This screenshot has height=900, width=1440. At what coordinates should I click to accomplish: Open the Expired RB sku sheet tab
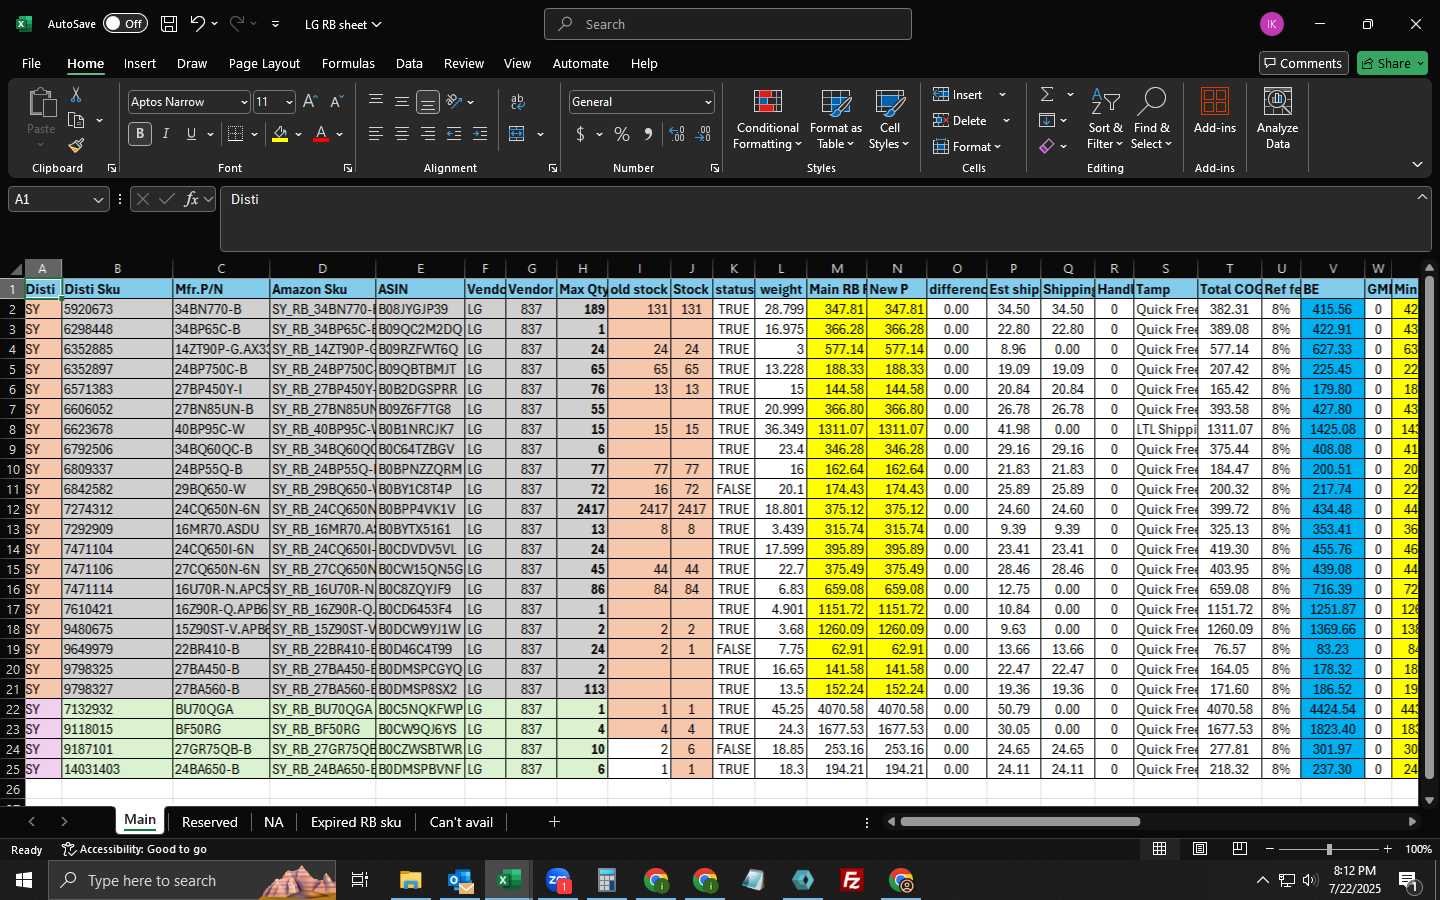356,822
